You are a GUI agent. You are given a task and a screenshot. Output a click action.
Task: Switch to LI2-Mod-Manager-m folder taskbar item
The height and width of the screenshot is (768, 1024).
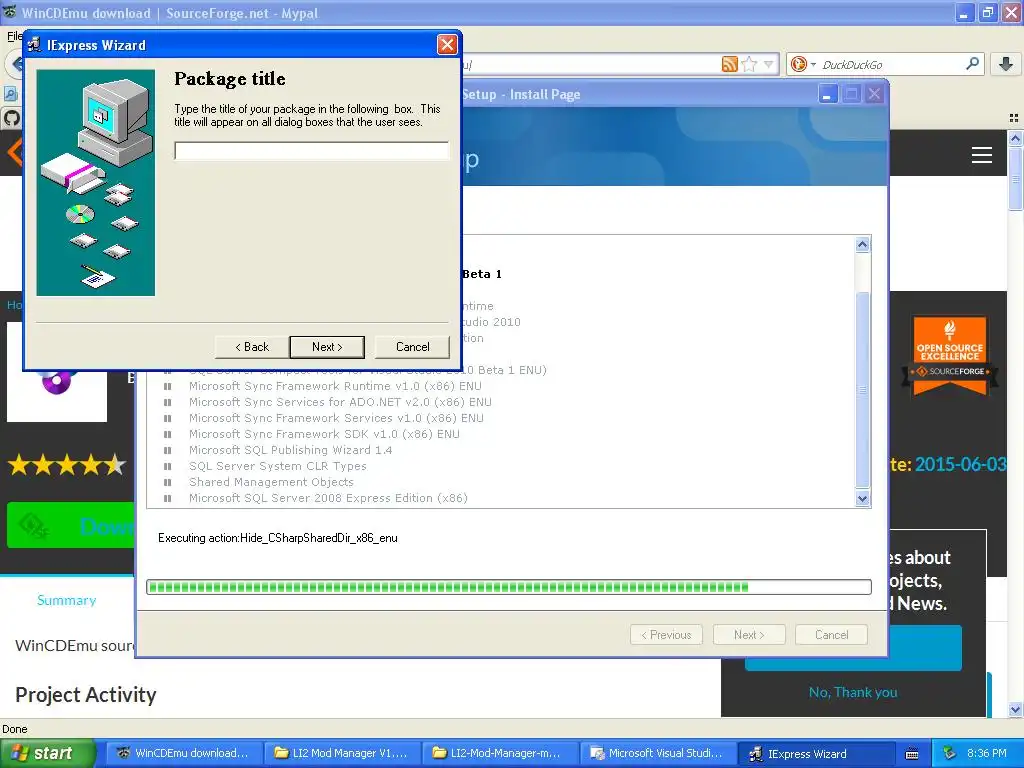[x=499, y=753]
